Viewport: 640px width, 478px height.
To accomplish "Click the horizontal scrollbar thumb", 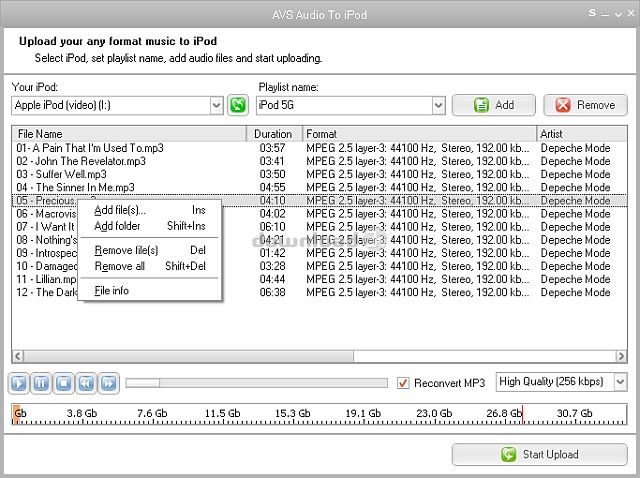I will tap(188, 356).
